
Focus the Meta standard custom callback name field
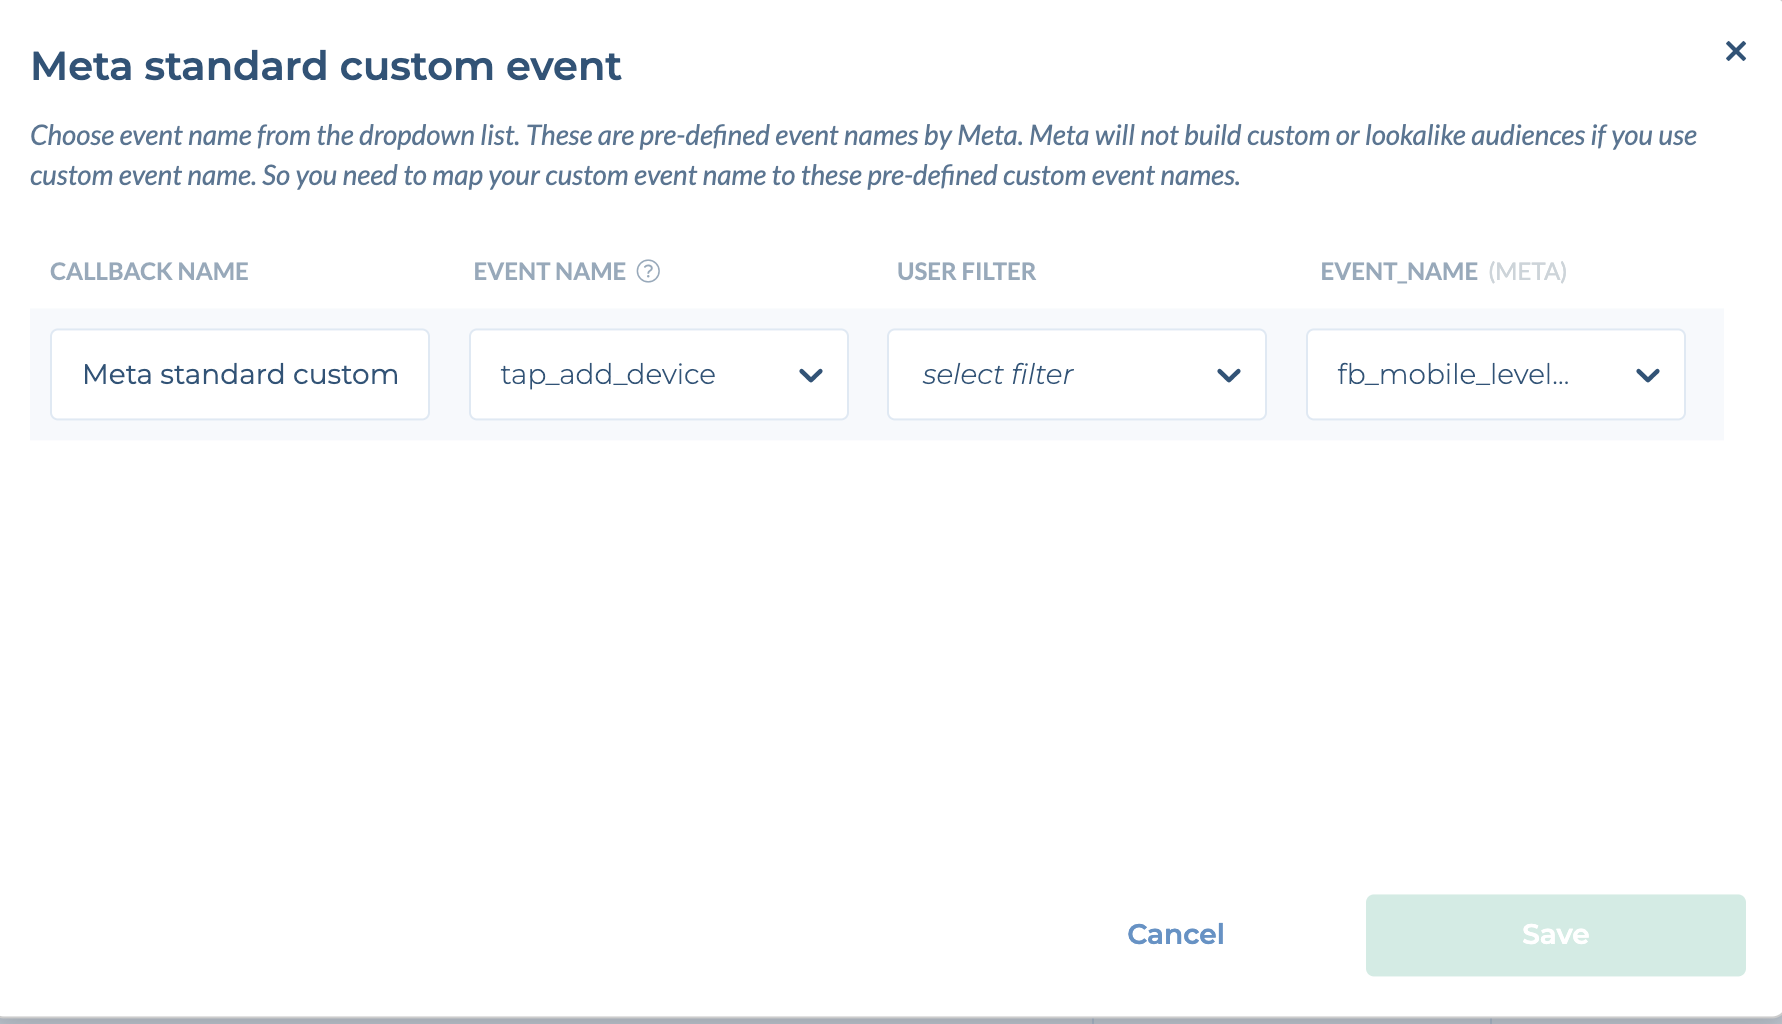240,374
